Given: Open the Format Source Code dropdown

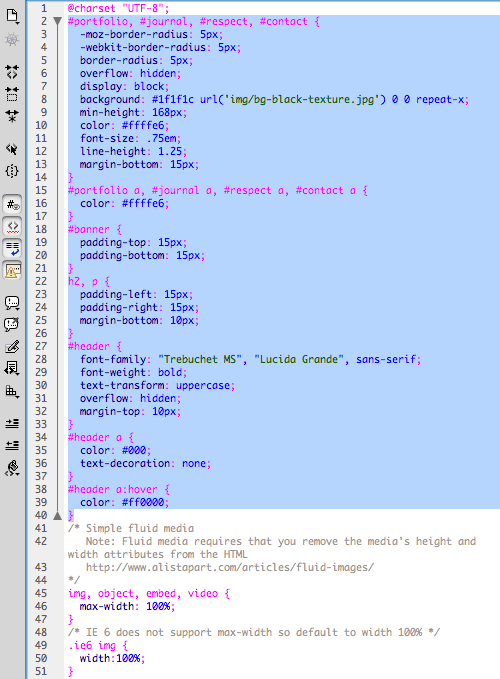Looking at the screenshot, I should point(12,469).
